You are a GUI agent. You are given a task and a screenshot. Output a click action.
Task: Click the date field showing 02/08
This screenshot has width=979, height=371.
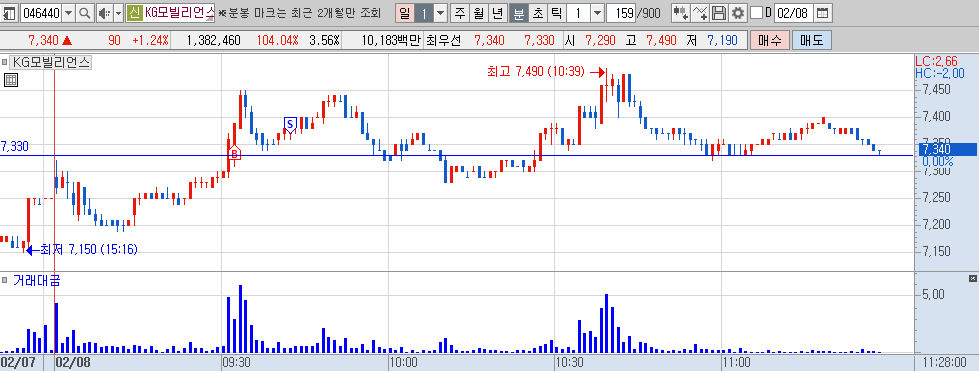click(794, 12)
